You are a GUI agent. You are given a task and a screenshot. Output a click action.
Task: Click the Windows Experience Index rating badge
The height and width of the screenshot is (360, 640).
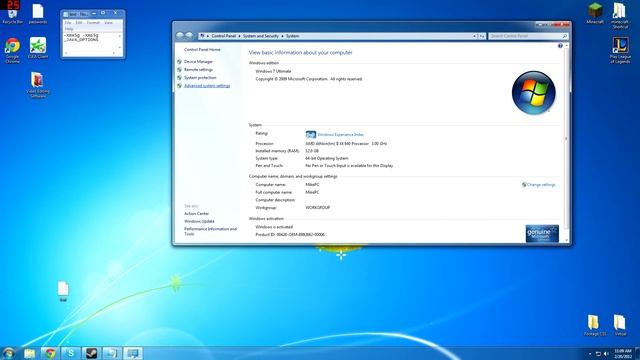(x=311, y=134)
